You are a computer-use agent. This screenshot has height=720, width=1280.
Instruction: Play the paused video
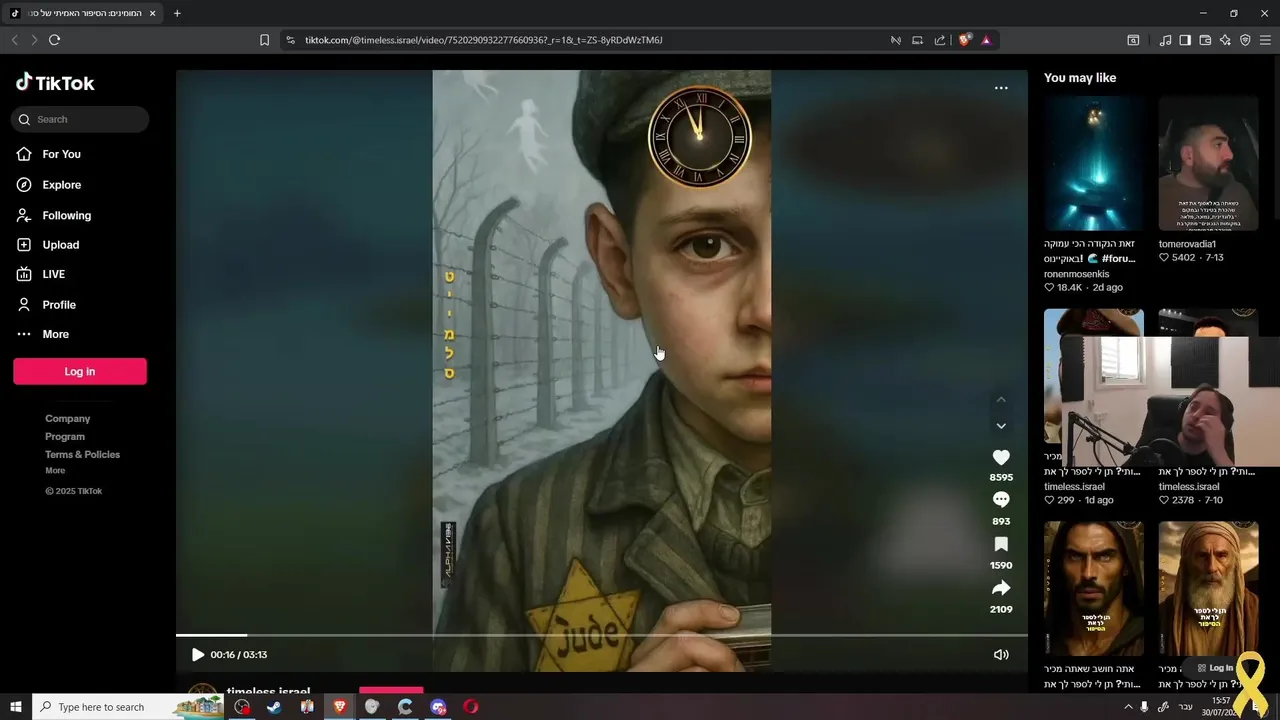tap(197, 655)
